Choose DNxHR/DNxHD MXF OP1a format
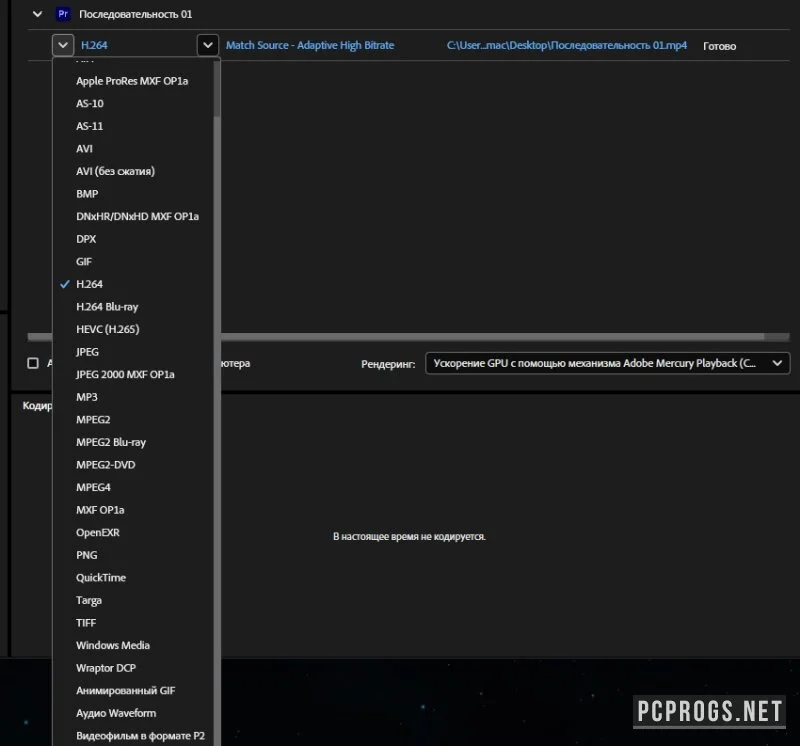Viewport: 800px width, 746px height. [137, 216]
